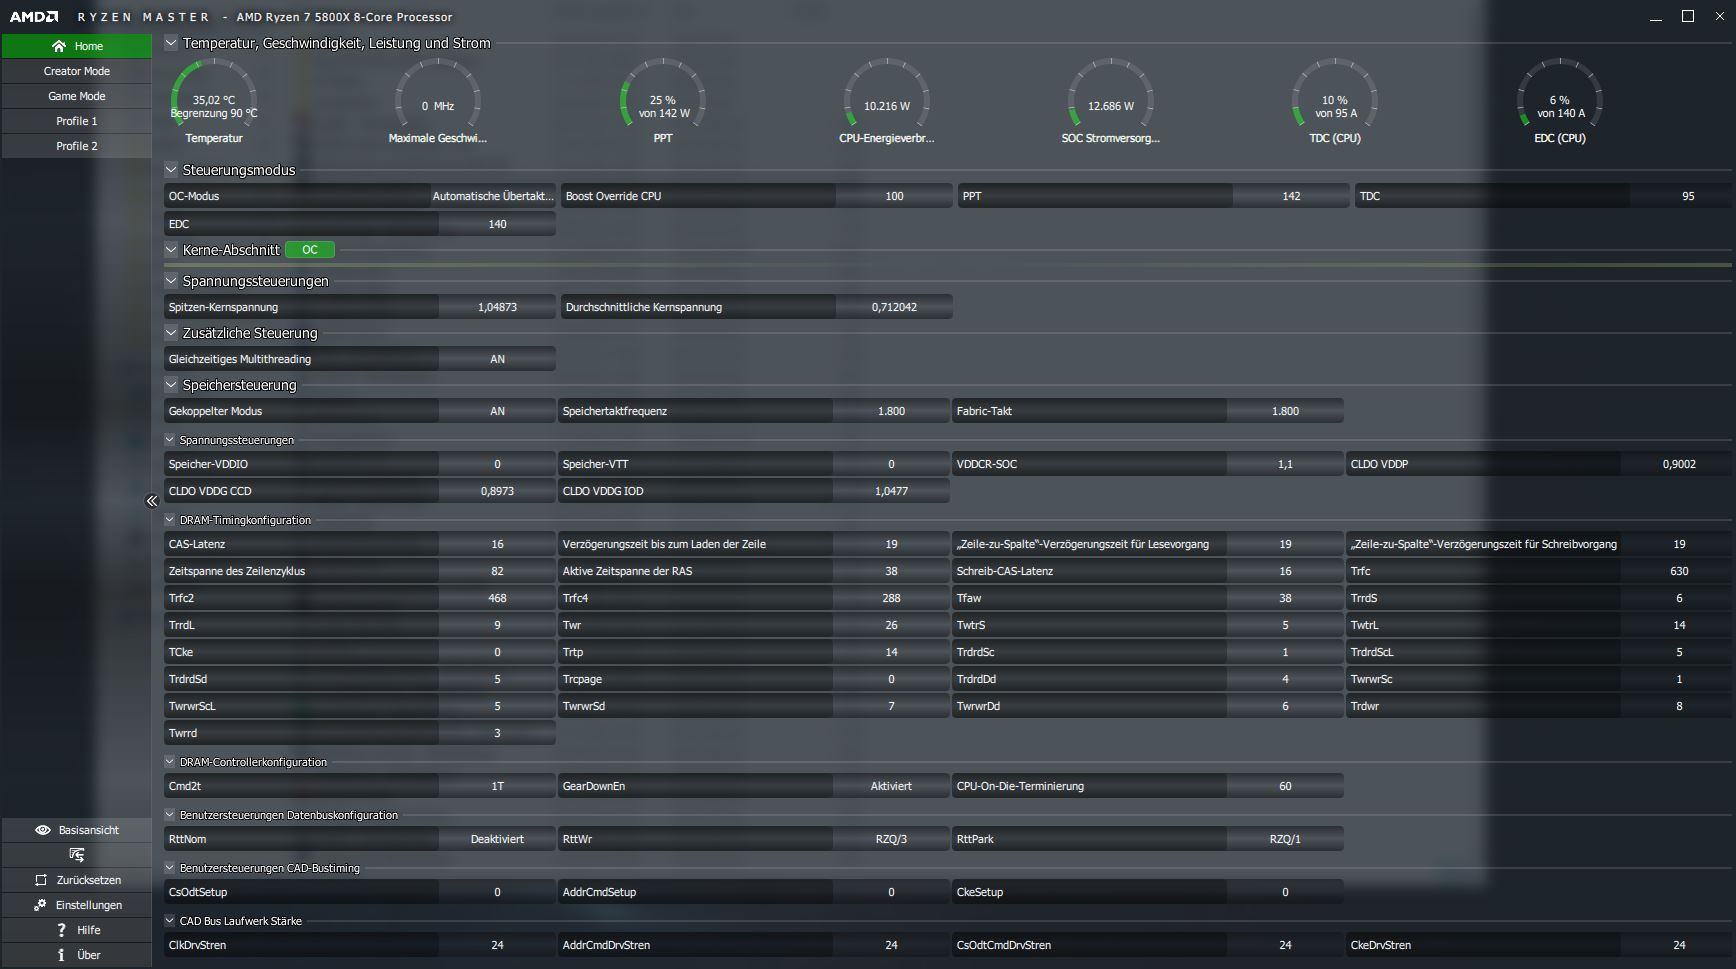Click the Home house icon in sidebar
This screenshot has width=1736, height=969.
point(59,46)
